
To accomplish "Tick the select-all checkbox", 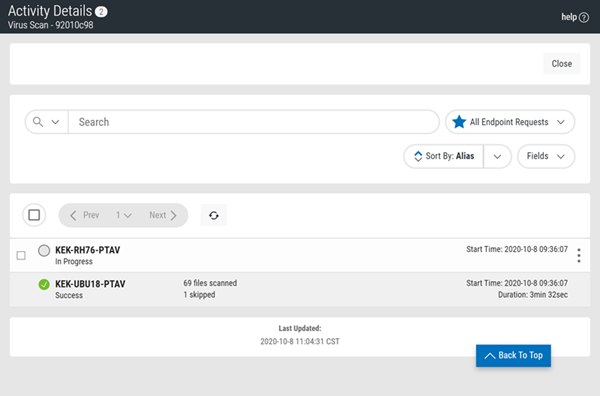I will coord(34,215).
